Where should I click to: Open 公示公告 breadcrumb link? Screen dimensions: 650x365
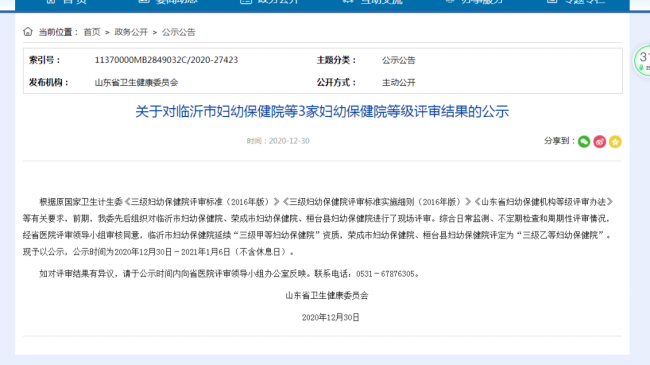(x=179, y=32)
